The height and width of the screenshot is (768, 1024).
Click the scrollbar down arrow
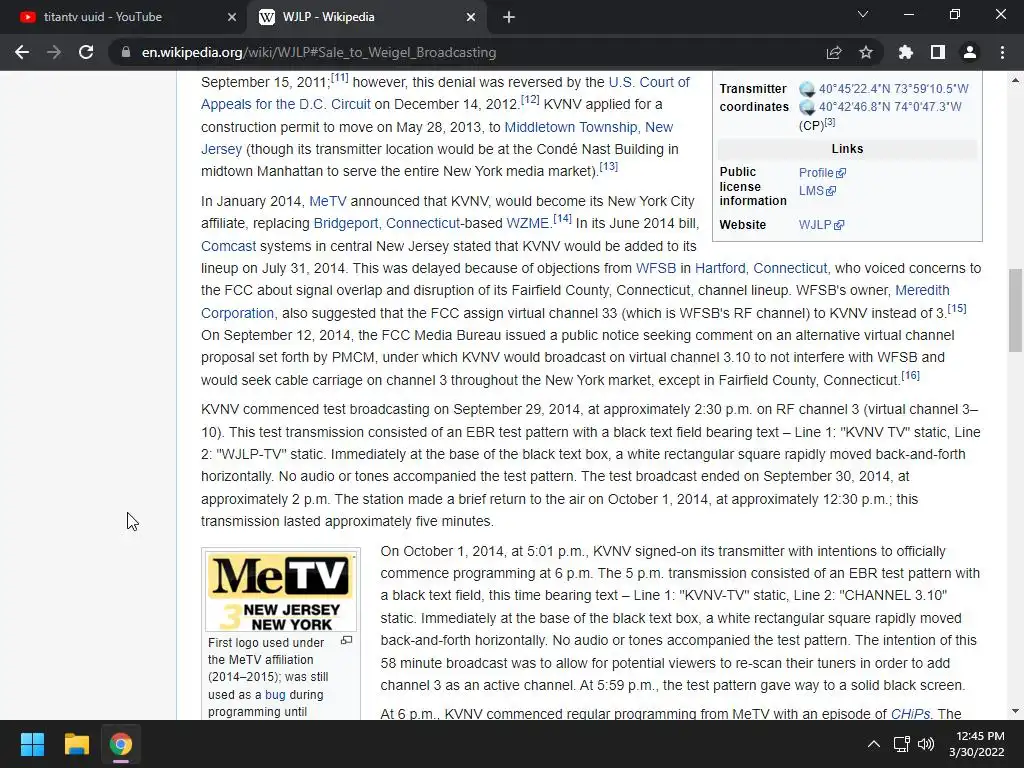[1015, 711]
